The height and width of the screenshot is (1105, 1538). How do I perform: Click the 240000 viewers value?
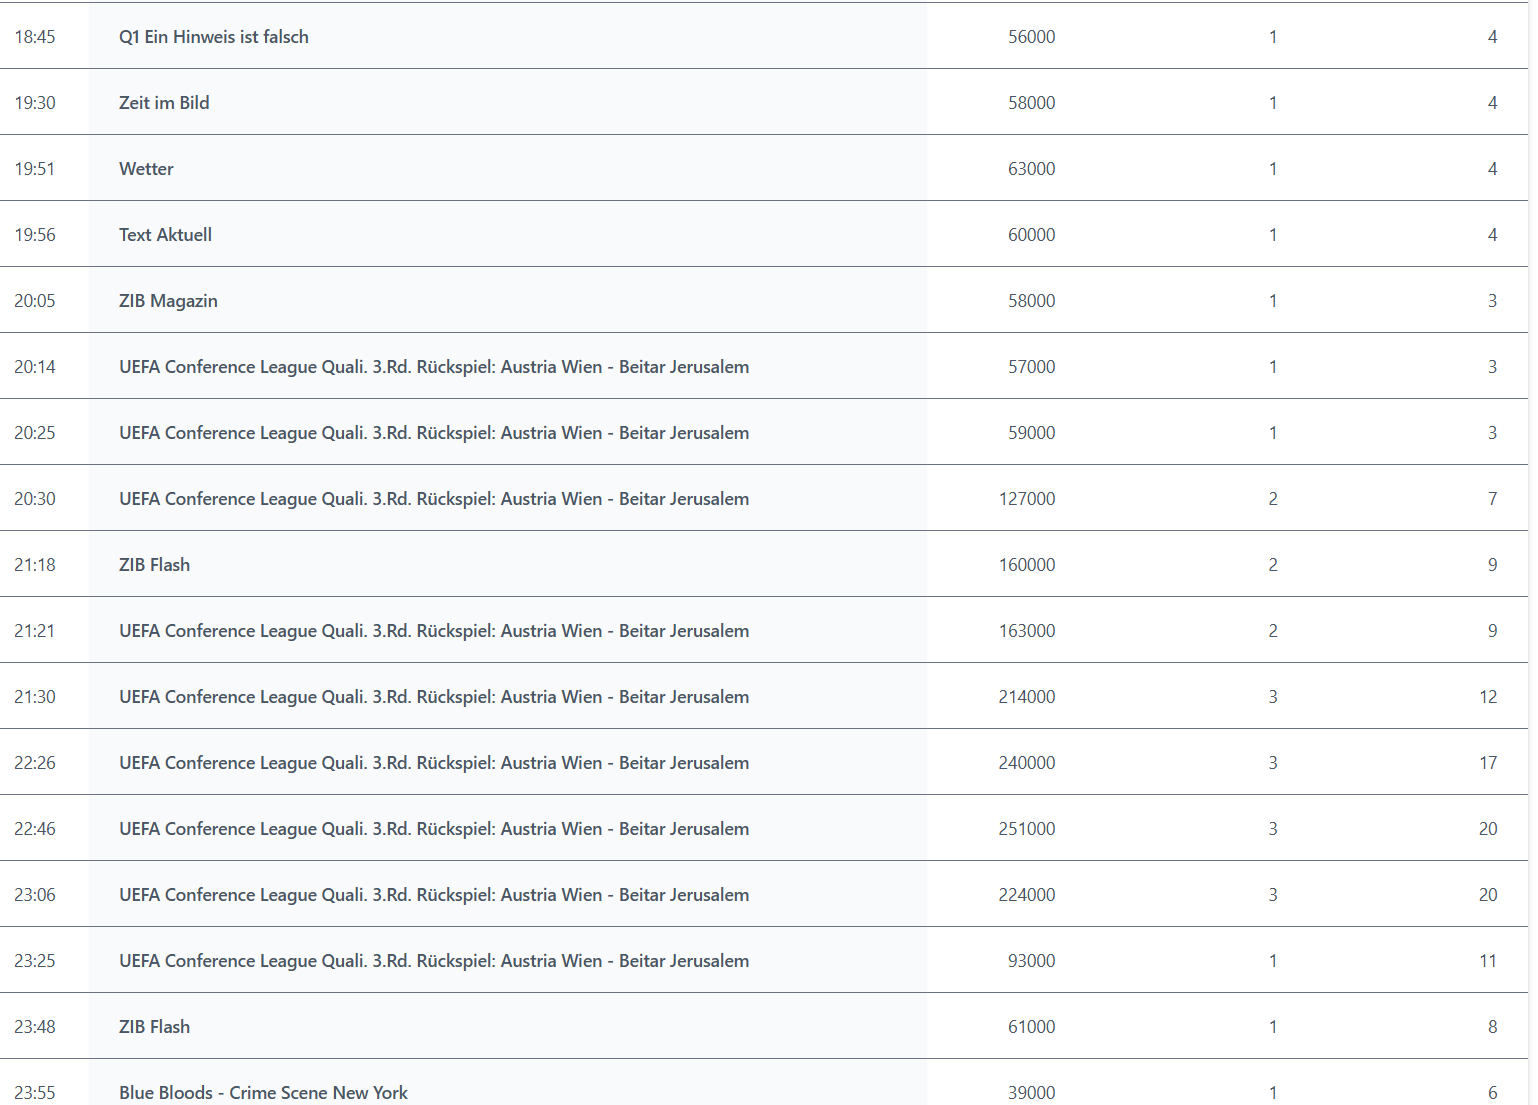click(1027, 762)
